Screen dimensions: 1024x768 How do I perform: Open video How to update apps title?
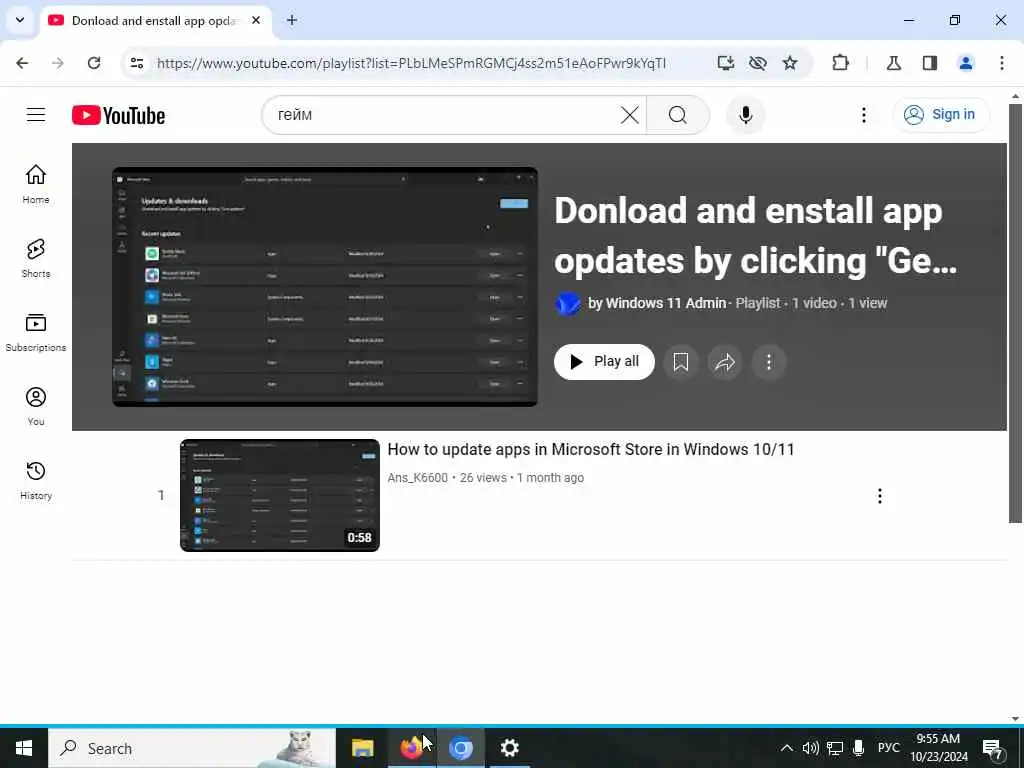[x=590, y=449]
